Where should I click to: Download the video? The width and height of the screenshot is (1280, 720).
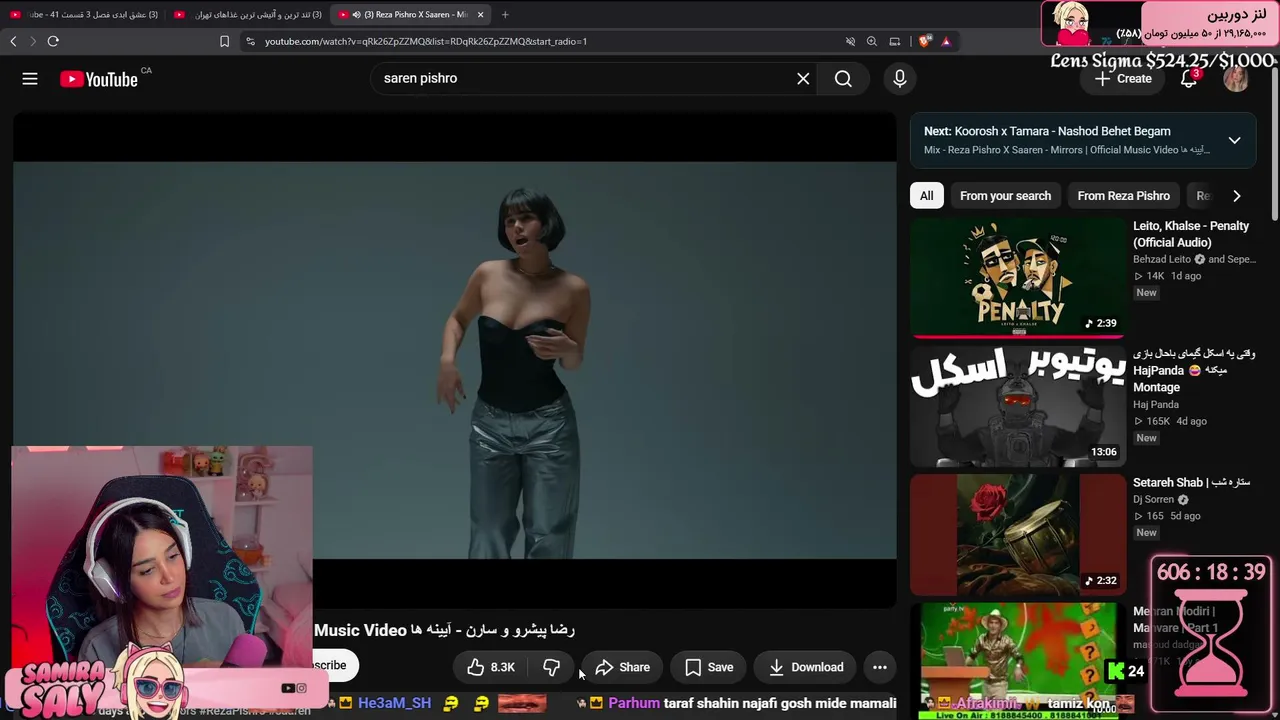(x=806, y=667)
